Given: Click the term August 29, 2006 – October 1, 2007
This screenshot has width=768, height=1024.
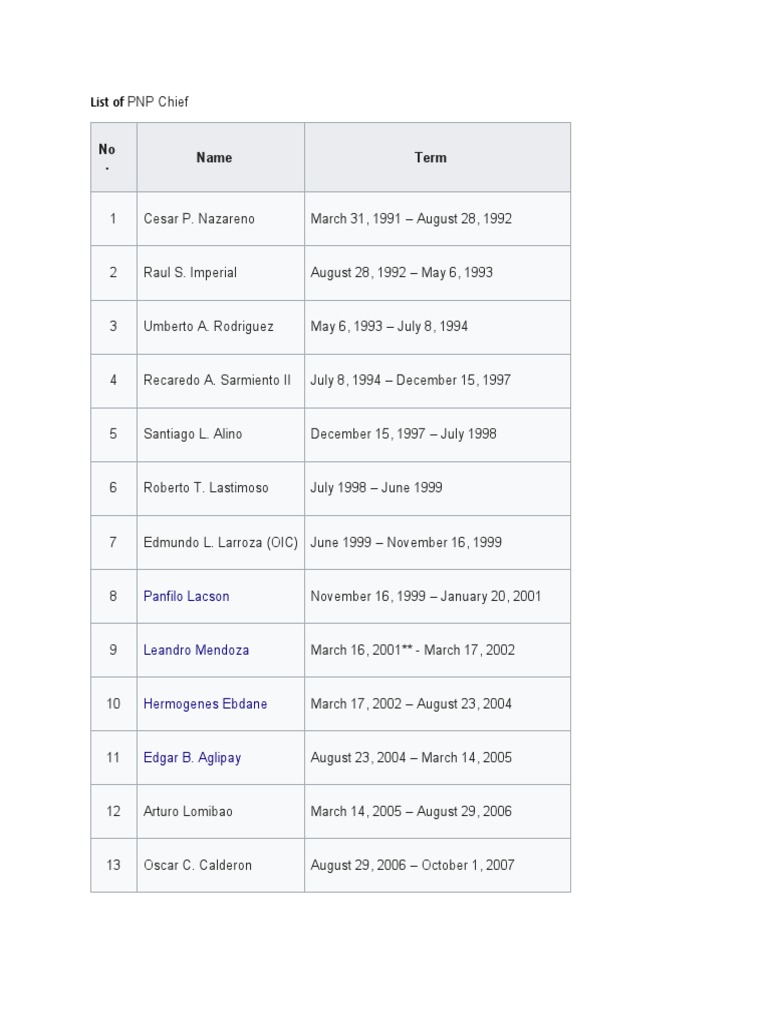Looking at the screenshot, I should click(413, 865).
